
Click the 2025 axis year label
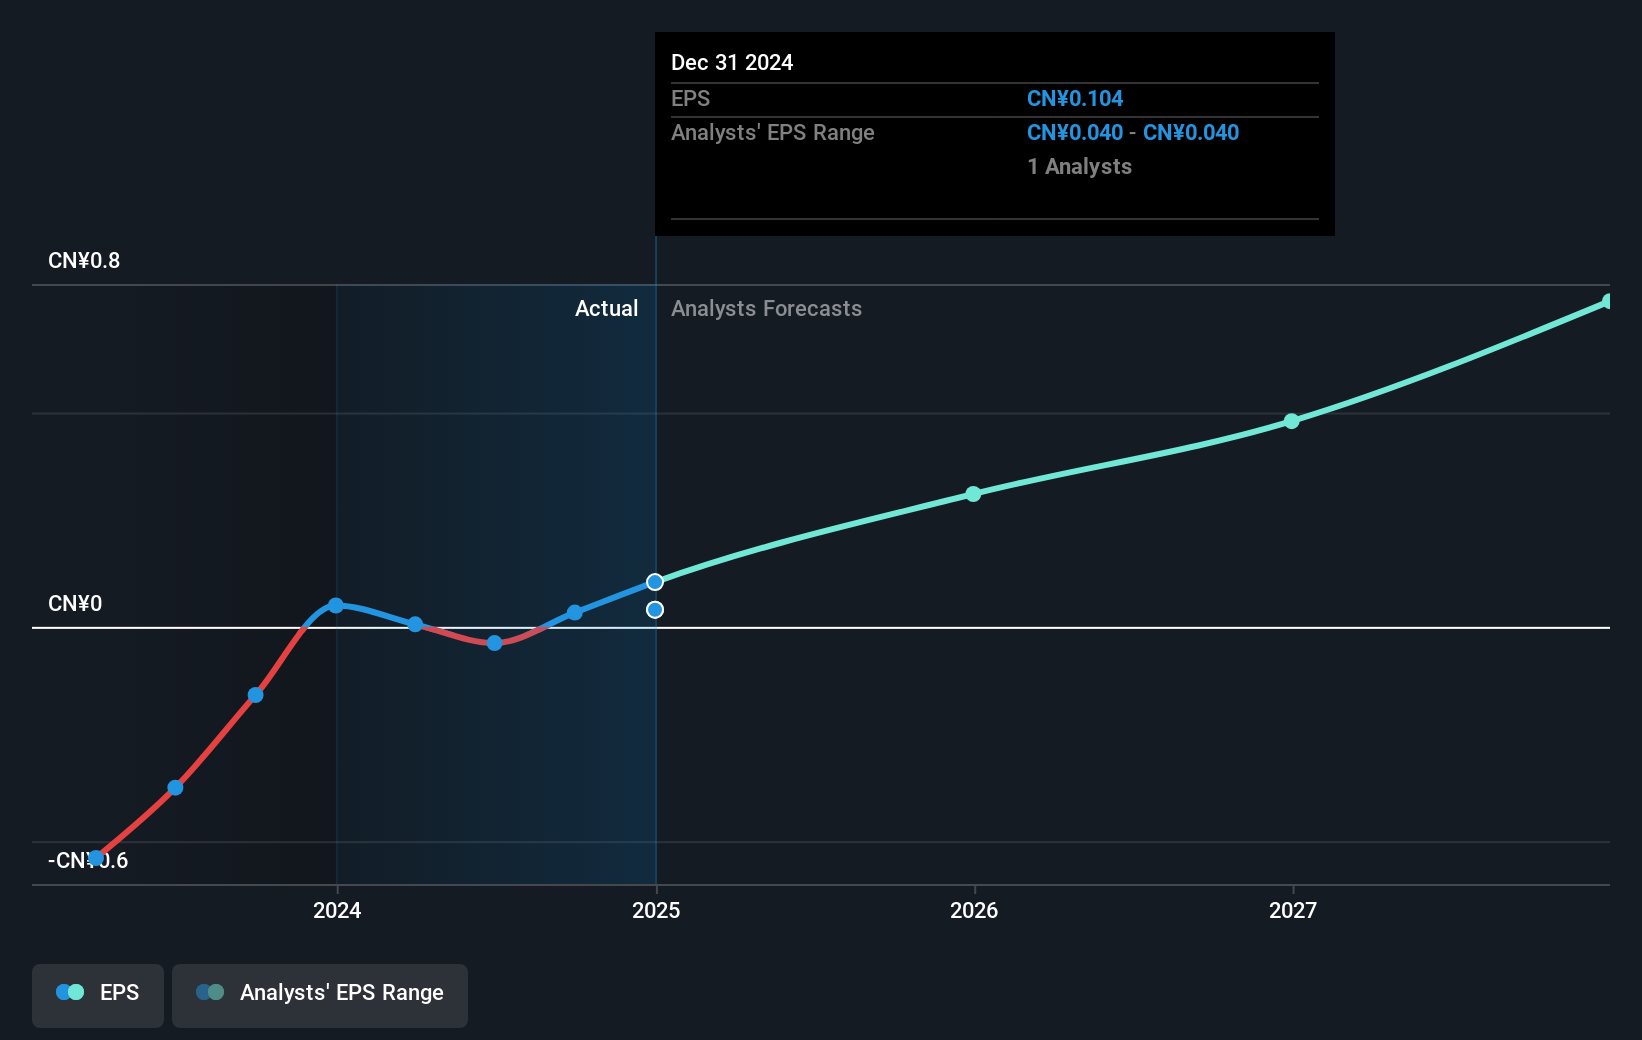click(656, 910)
